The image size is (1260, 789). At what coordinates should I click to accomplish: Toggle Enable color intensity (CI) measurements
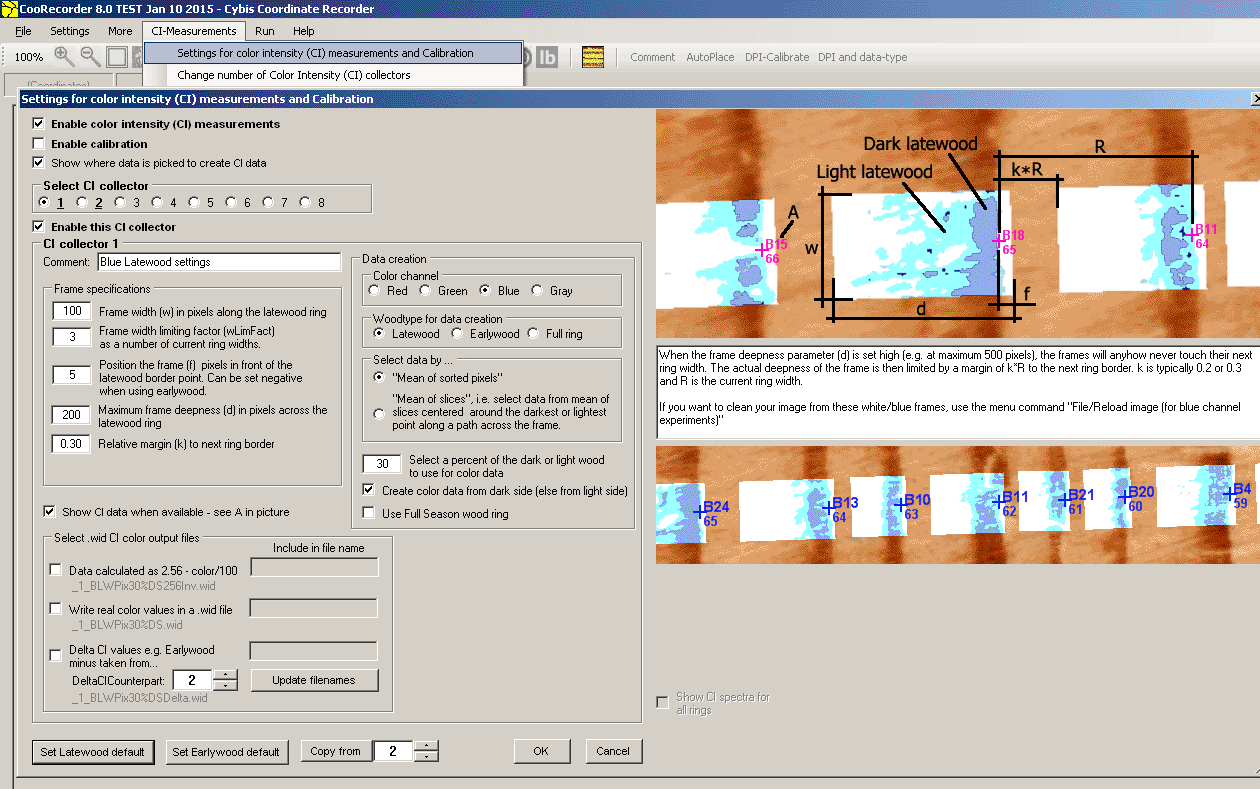tap(39, 124)
